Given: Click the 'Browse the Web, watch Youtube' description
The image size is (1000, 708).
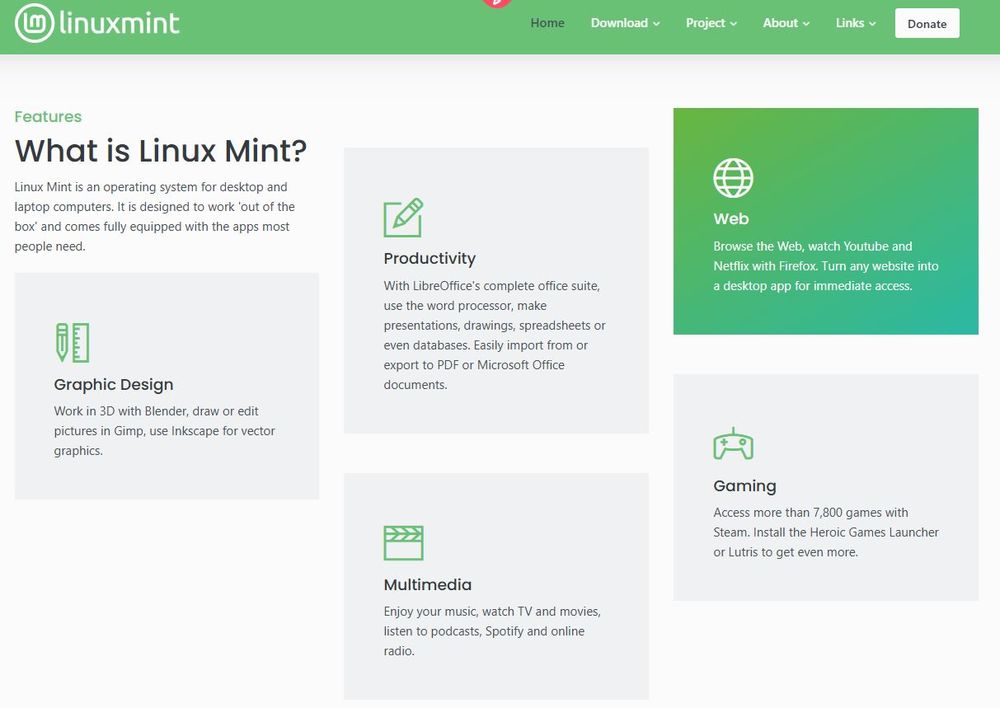Looking at the screenshot, I should (x=826, y=266).
